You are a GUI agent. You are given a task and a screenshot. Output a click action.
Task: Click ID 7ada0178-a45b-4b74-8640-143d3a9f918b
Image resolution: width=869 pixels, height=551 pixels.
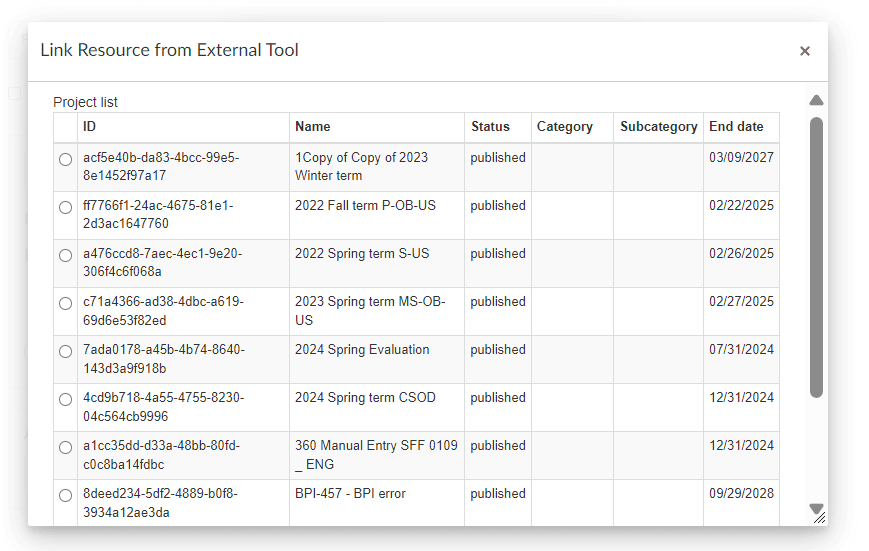[163, 359]
